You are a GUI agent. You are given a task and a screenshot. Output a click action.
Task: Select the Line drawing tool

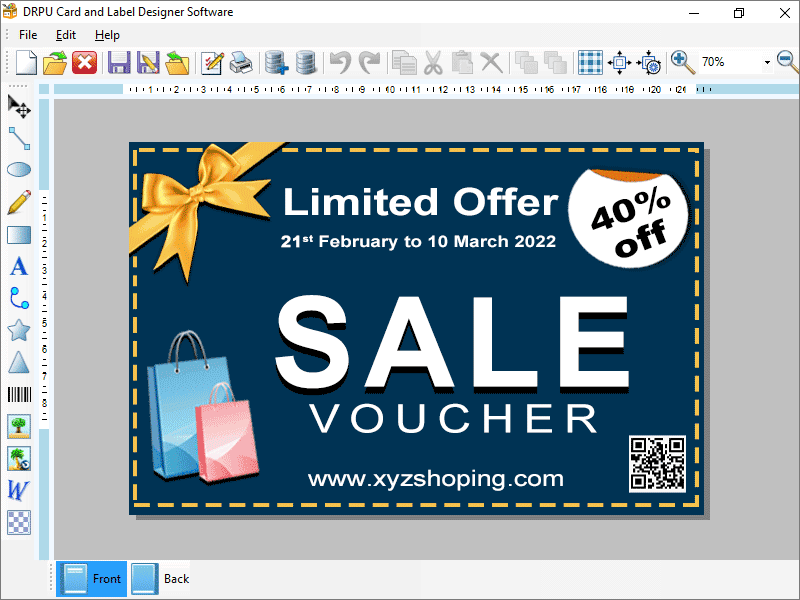19,138
